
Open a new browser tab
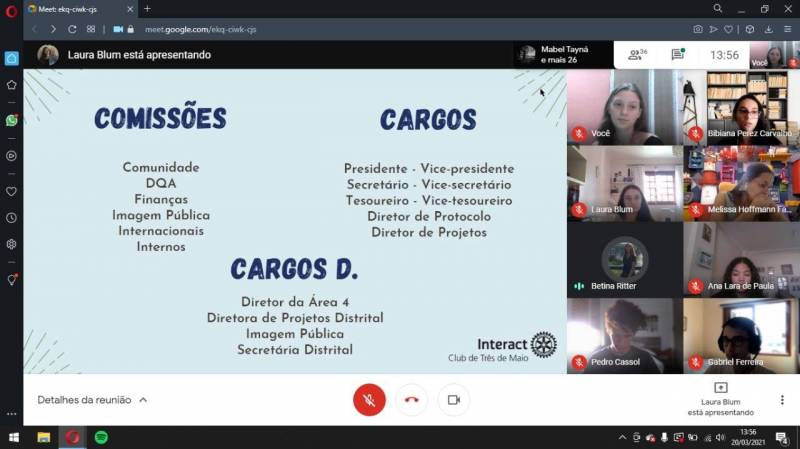point(147,9)
